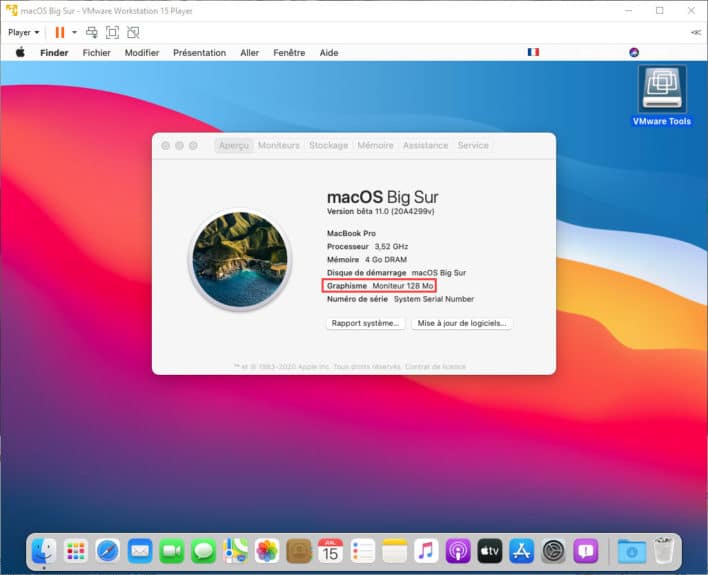Click the Numéro de série value
This screenshot has width=708, height=575.
coord(434,299)
